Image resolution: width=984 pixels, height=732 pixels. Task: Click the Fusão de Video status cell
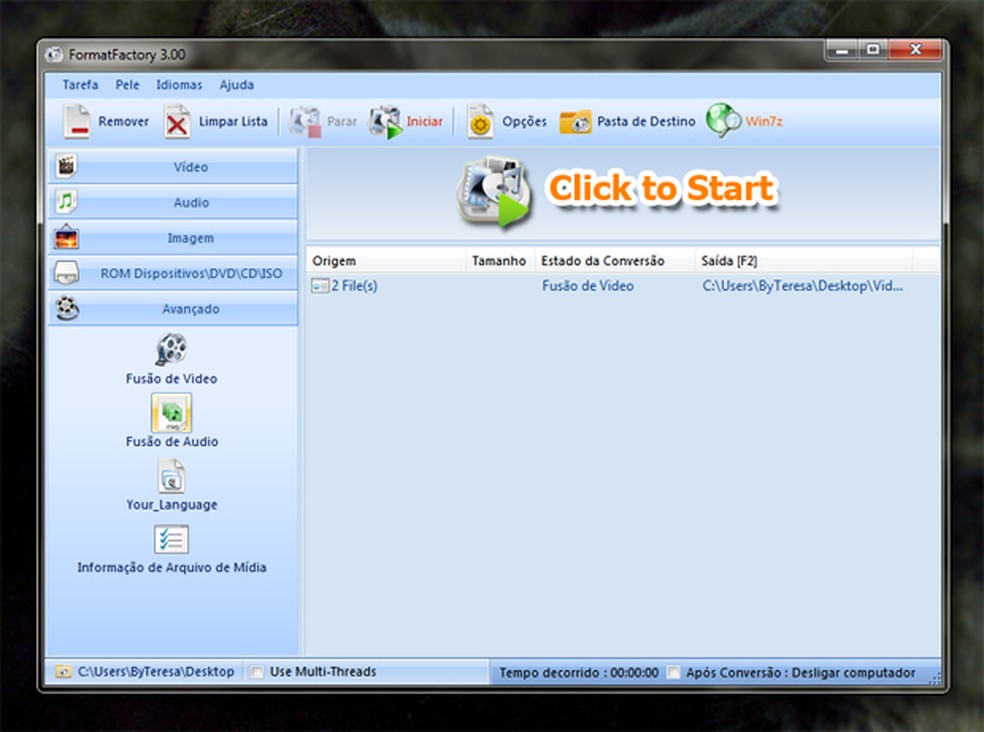pyautogui.click(x=588, y=286)
